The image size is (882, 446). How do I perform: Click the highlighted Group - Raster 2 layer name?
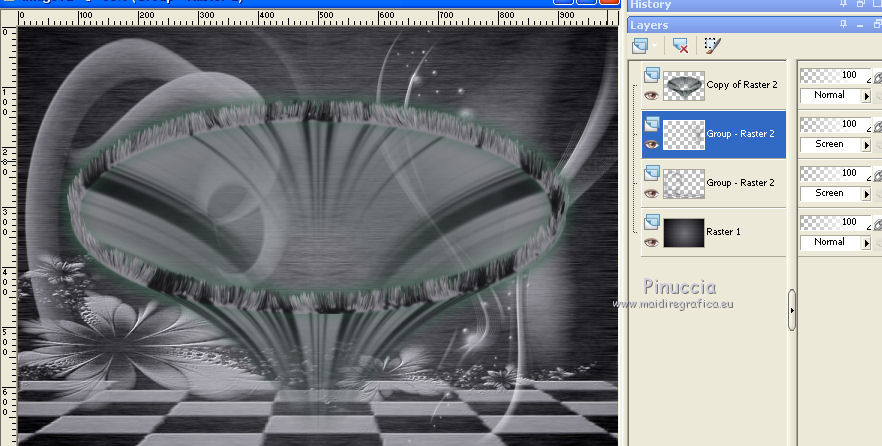click(740, 134)
